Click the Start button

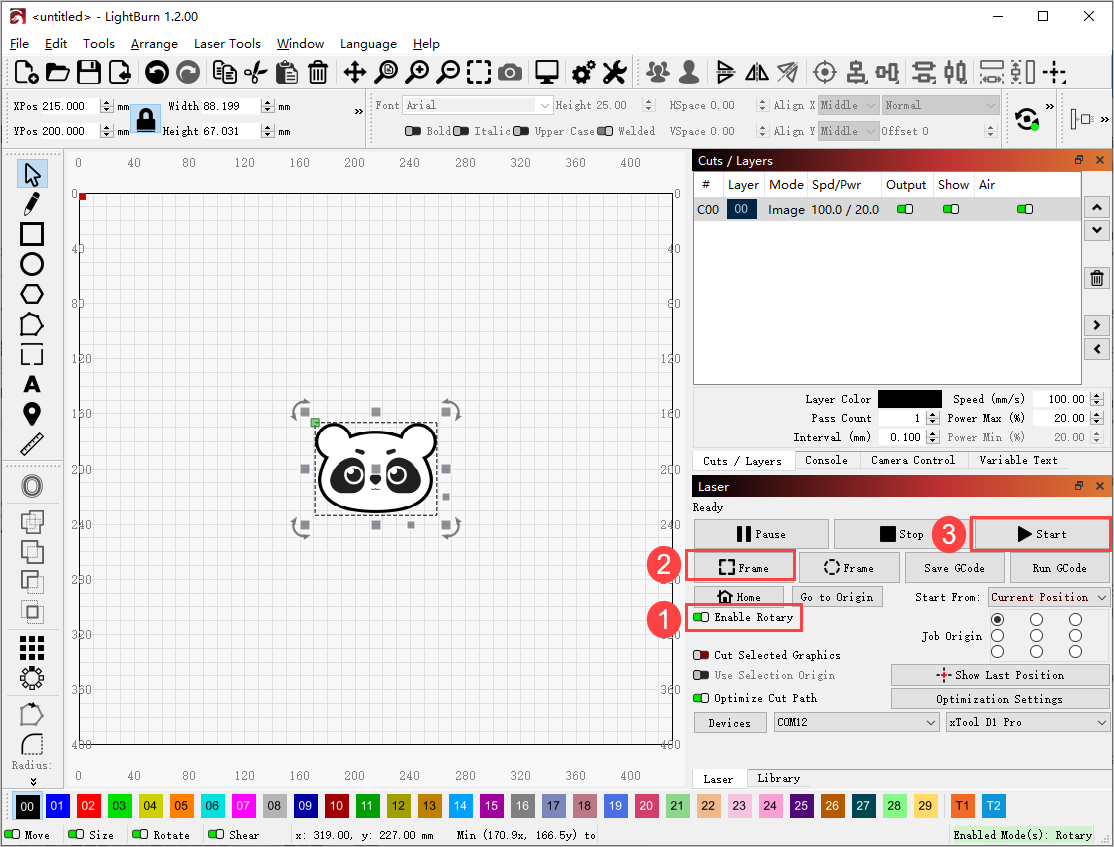point(1041,534)
